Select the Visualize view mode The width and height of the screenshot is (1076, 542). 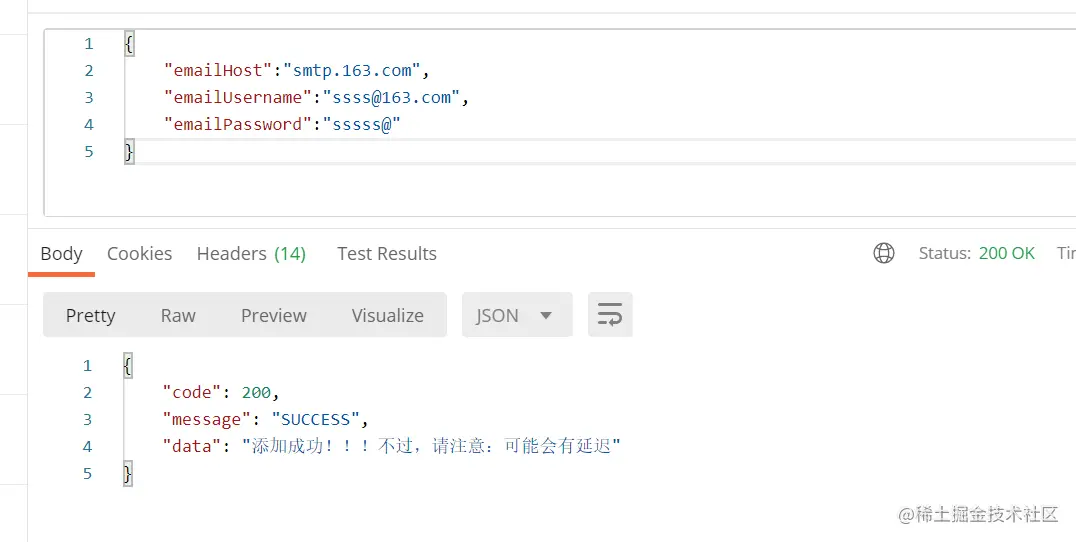click(388, 316)
